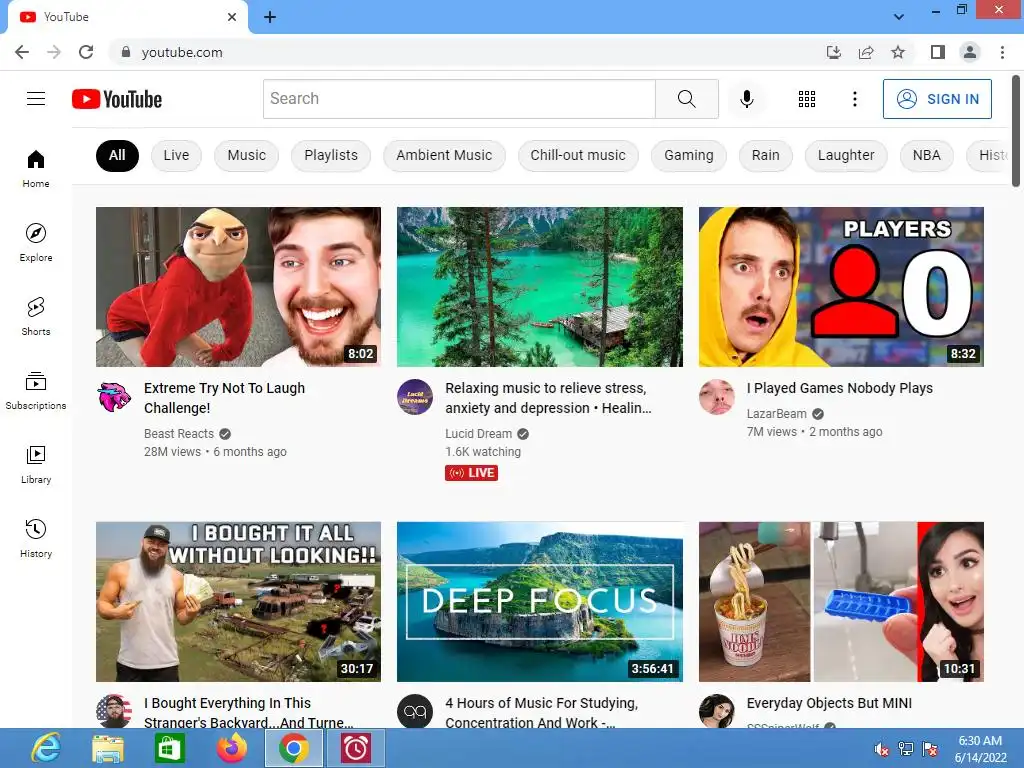Open Lucid Dream channel avatar

click(x=415, y=396)
